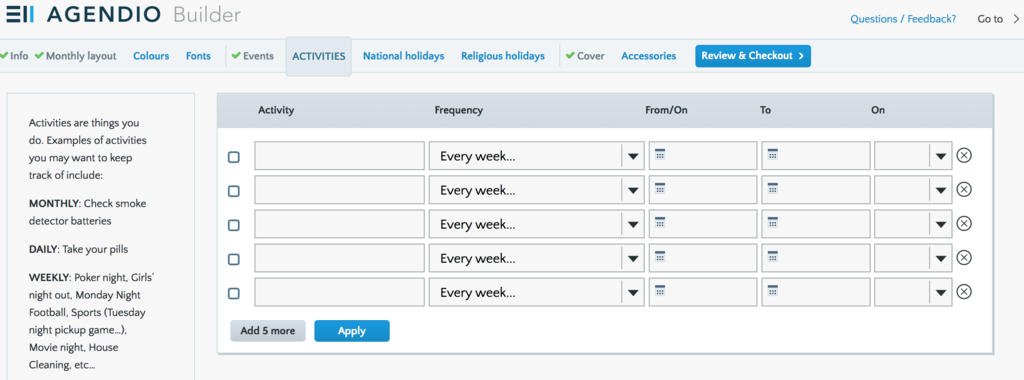Switch to the Colours tab

coord(151,56)
